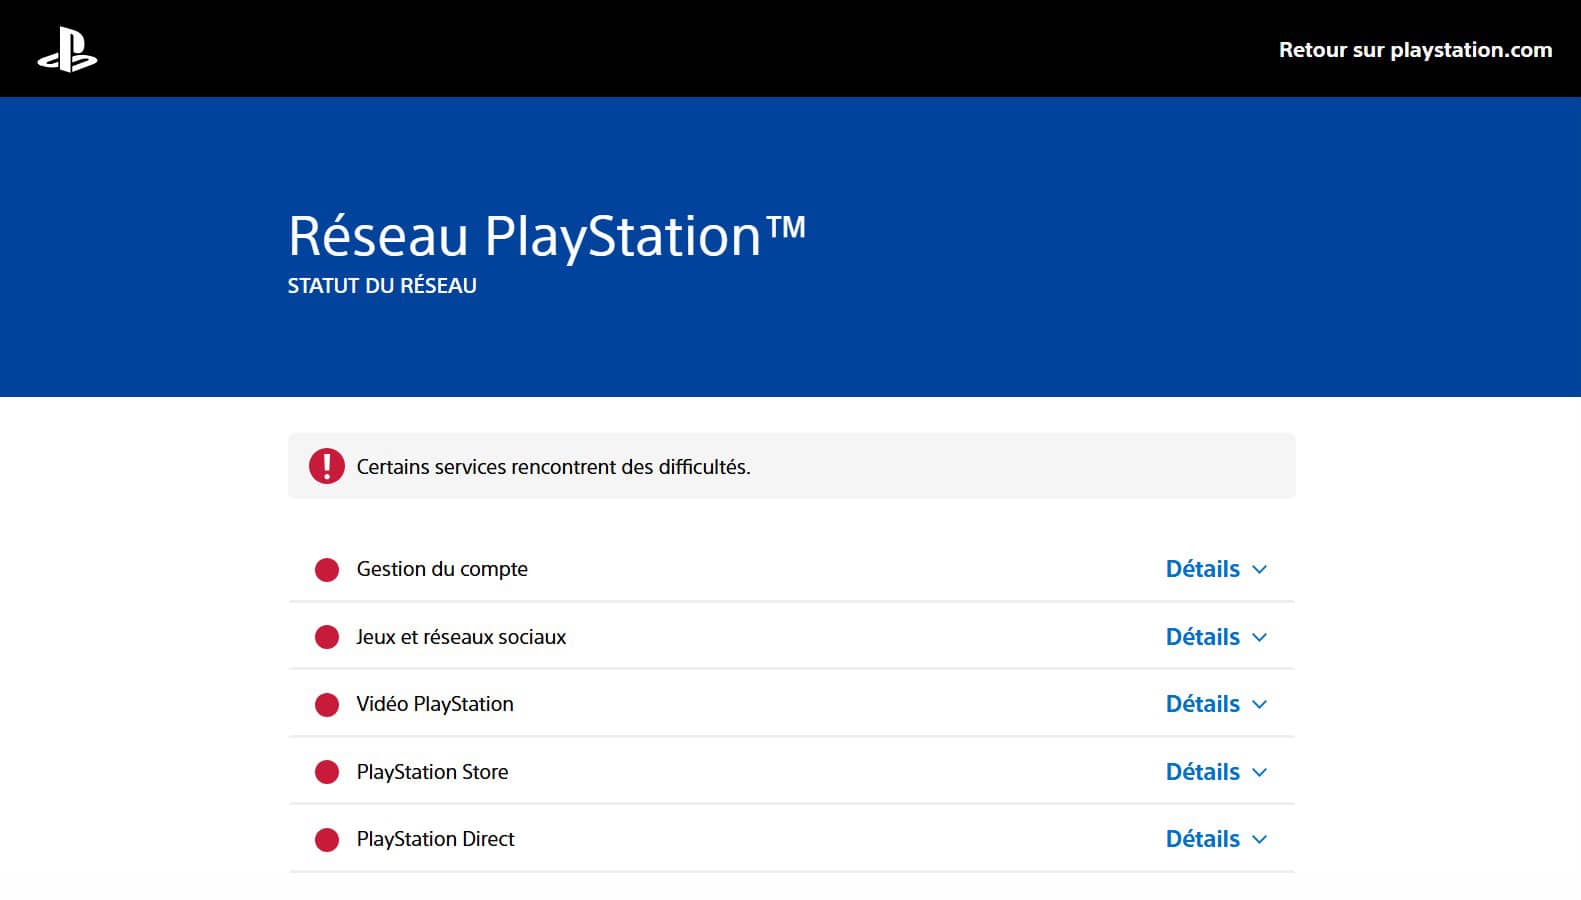This screenshot has height=900, width=1581.
Task: Click the red exclamation alert icon
Action: click(327, 466)
